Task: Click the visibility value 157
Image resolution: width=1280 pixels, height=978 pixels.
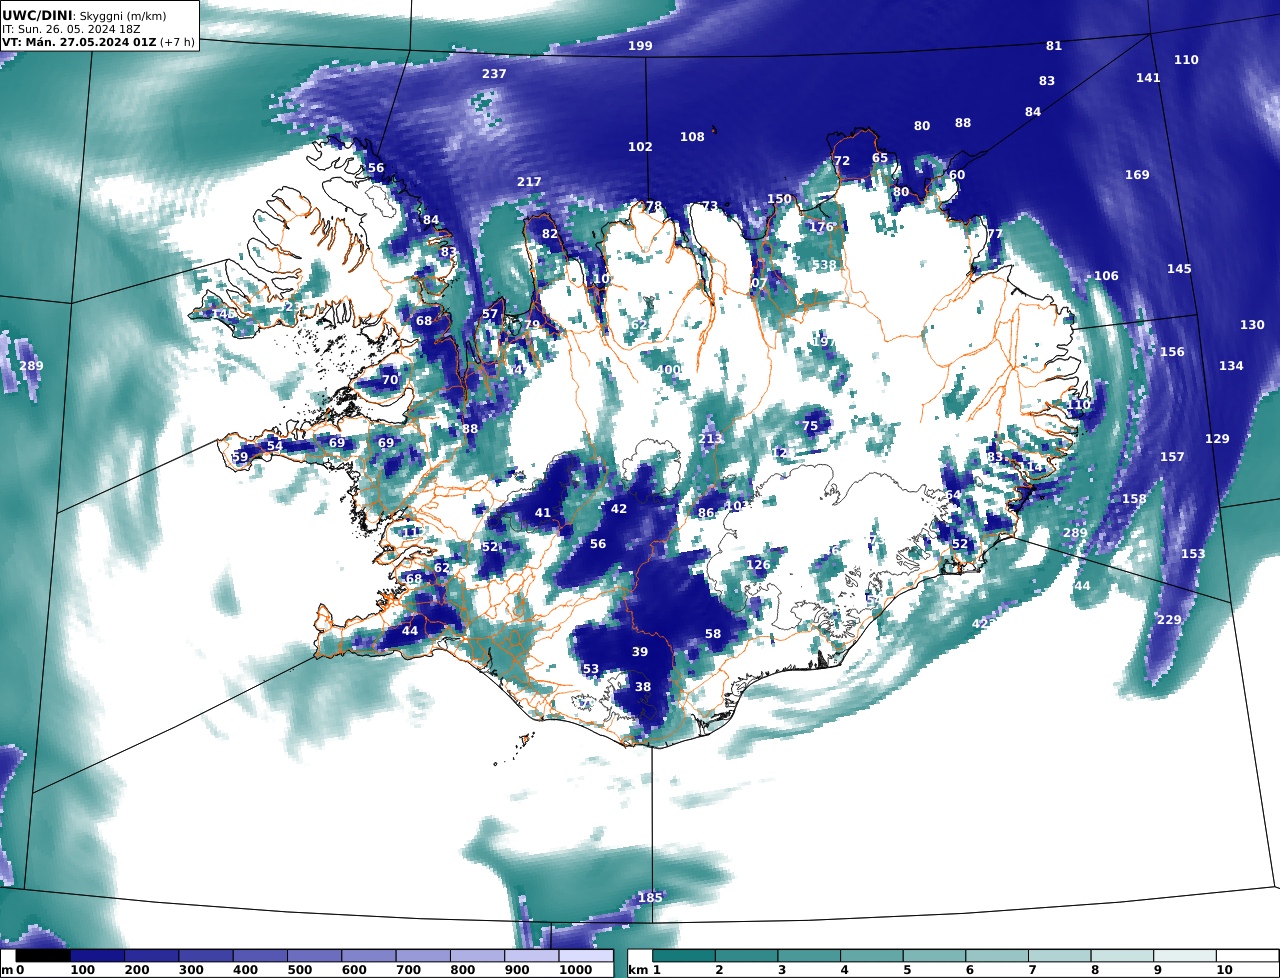Action: point(1172,457)
